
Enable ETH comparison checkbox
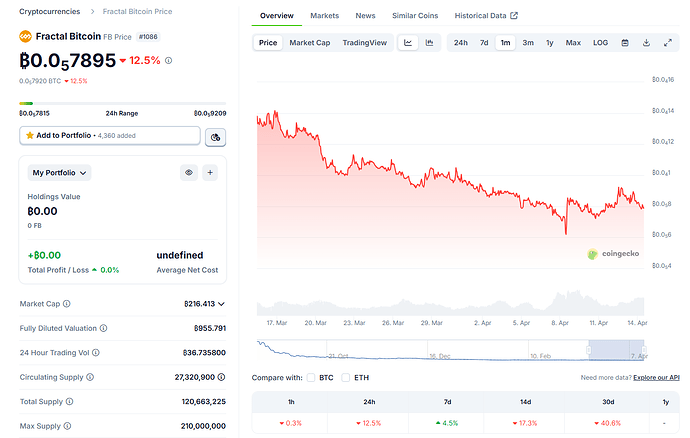(345, 377)
